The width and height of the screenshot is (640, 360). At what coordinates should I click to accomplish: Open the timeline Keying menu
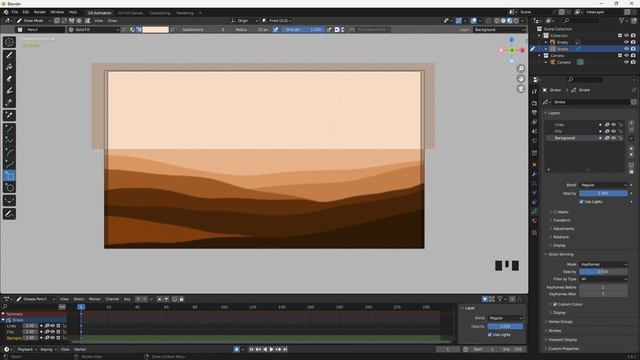click(48, 349)
